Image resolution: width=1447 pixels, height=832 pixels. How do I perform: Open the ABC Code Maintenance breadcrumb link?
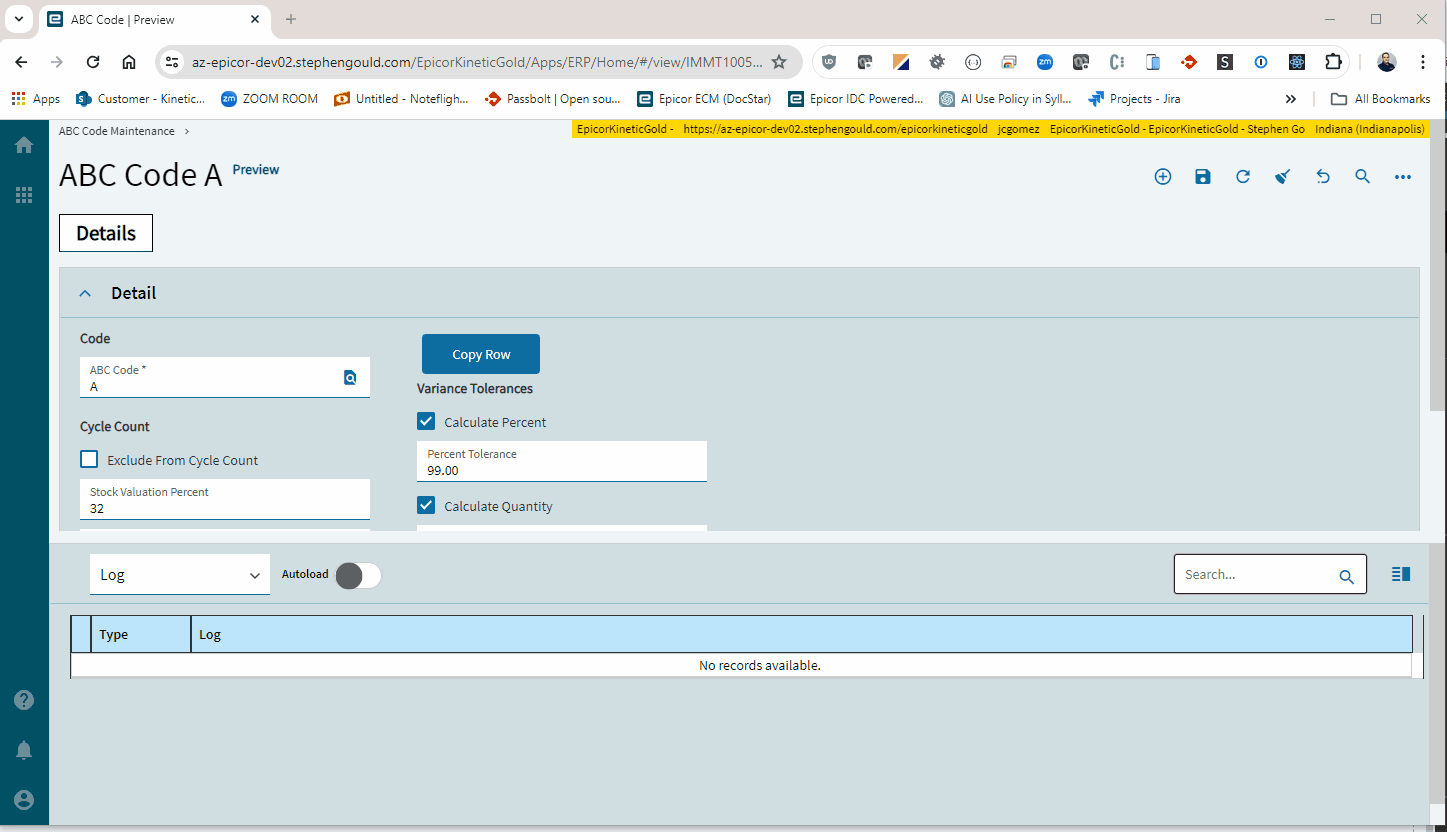(x=117, y=130)
